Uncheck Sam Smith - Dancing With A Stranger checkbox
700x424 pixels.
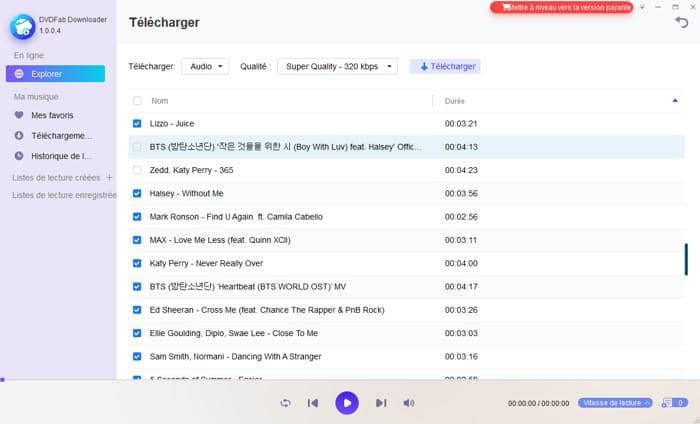137,357
